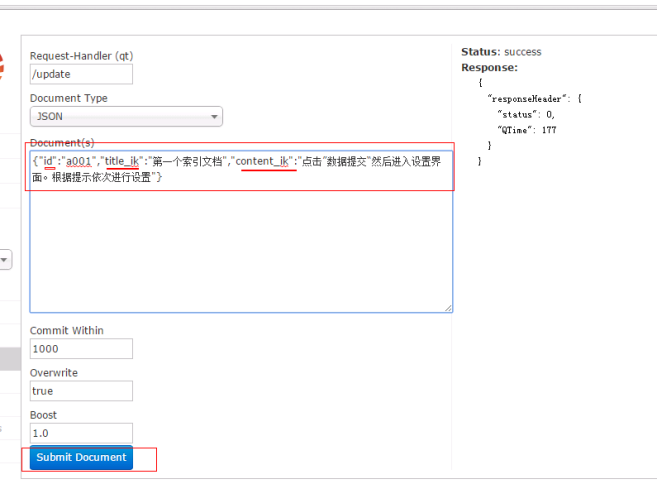This screenshot has width=658, height=484.
Task: Click the document textarea resize handle
Action: pos(448,308)
